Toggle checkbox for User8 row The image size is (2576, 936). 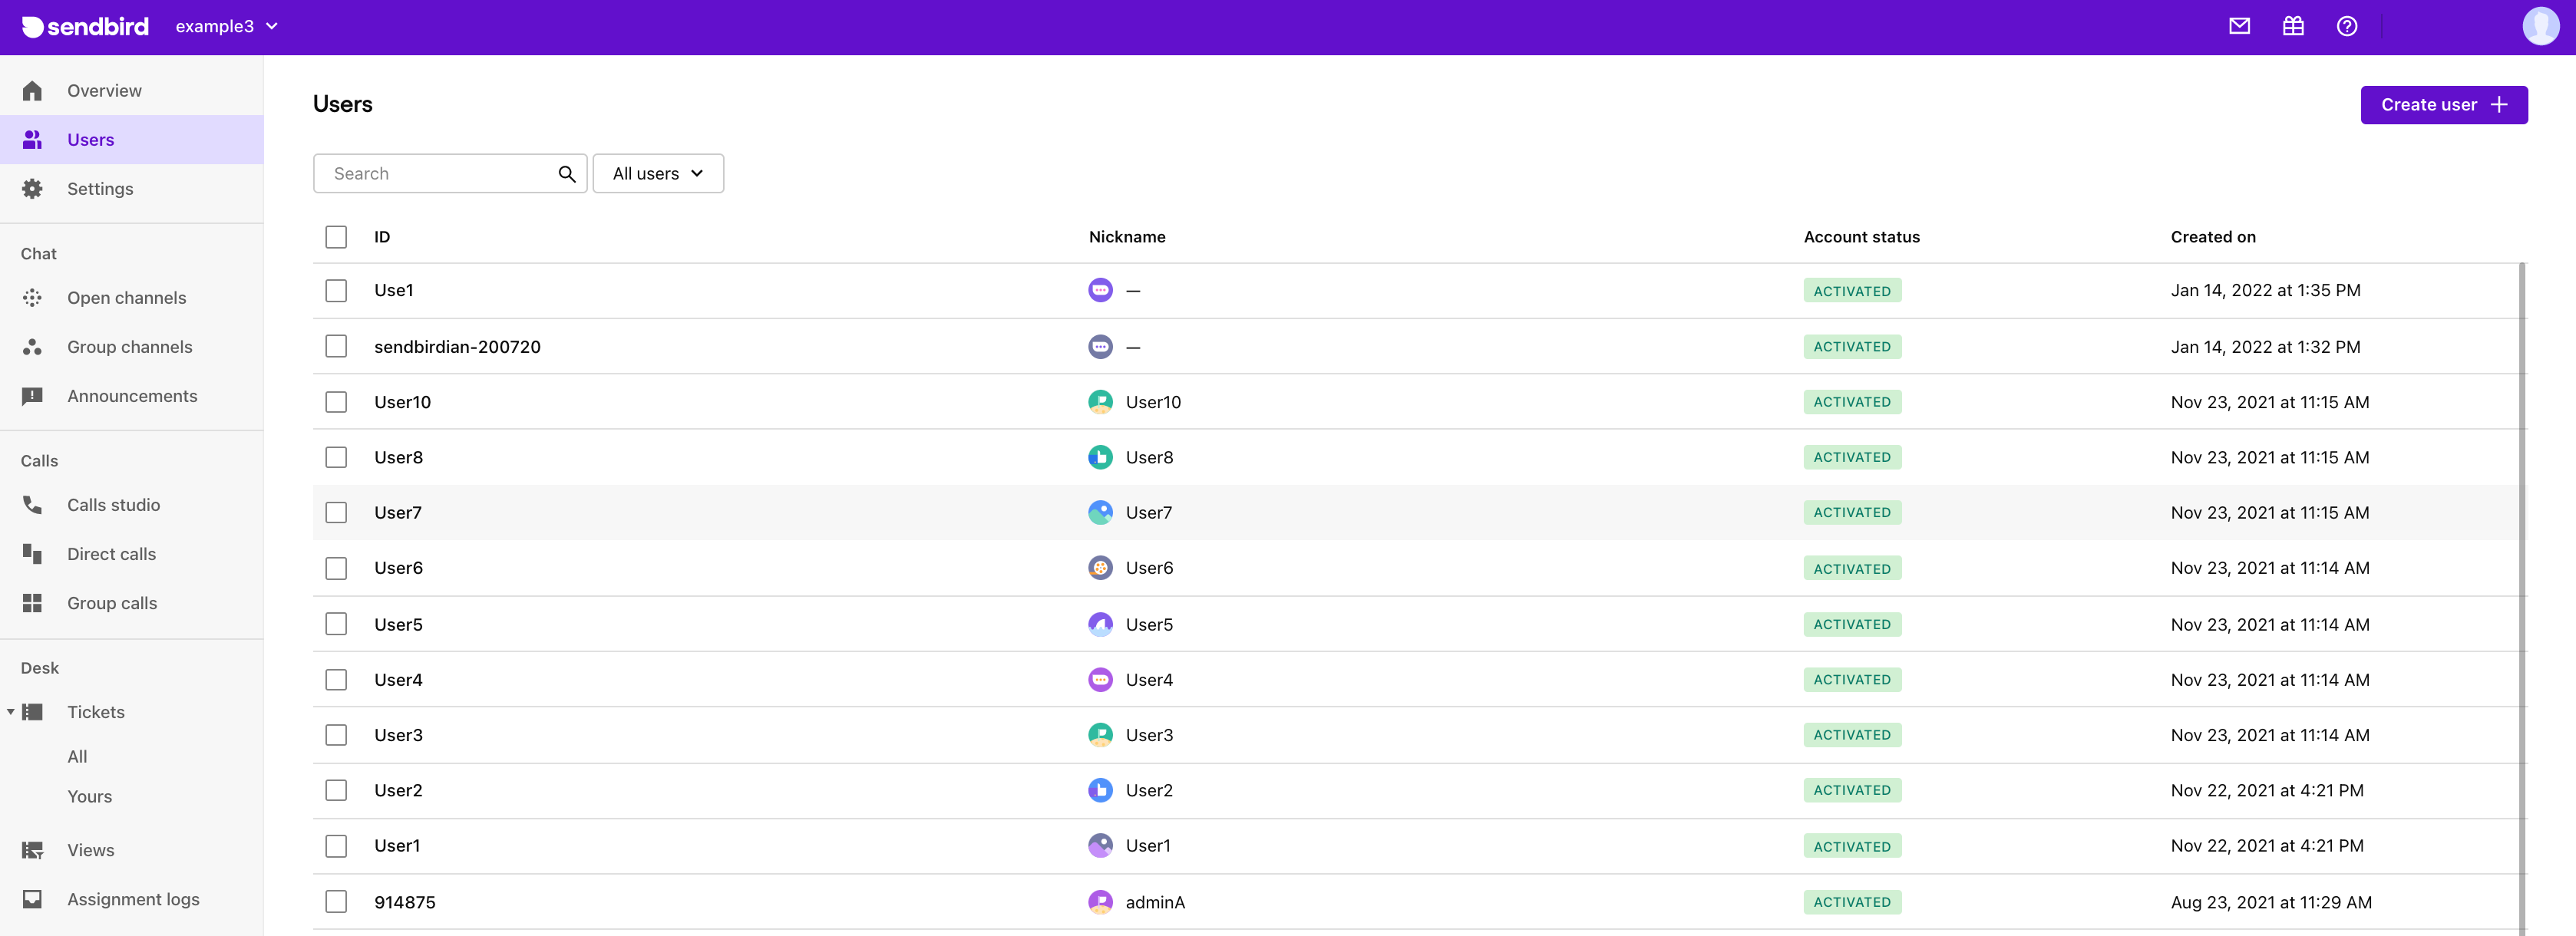(x=335, y=456)
